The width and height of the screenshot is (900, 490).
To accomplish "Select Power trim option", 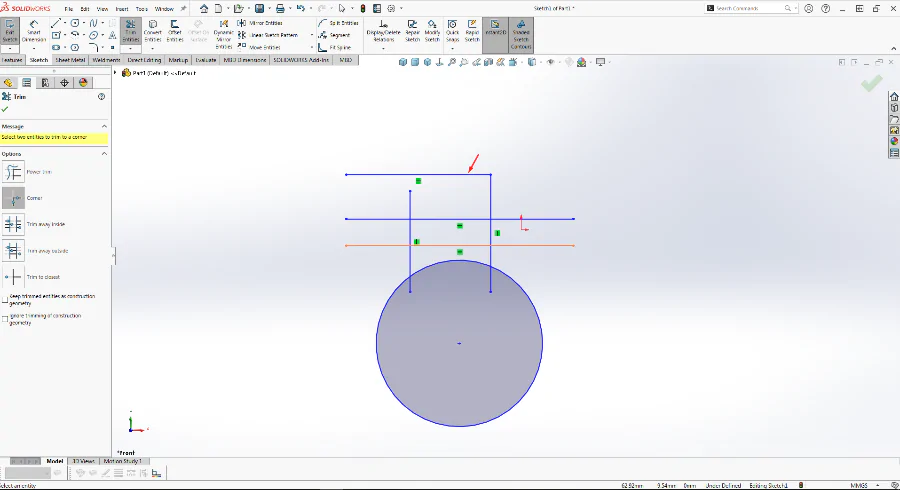I will click(x=13, y=172).
